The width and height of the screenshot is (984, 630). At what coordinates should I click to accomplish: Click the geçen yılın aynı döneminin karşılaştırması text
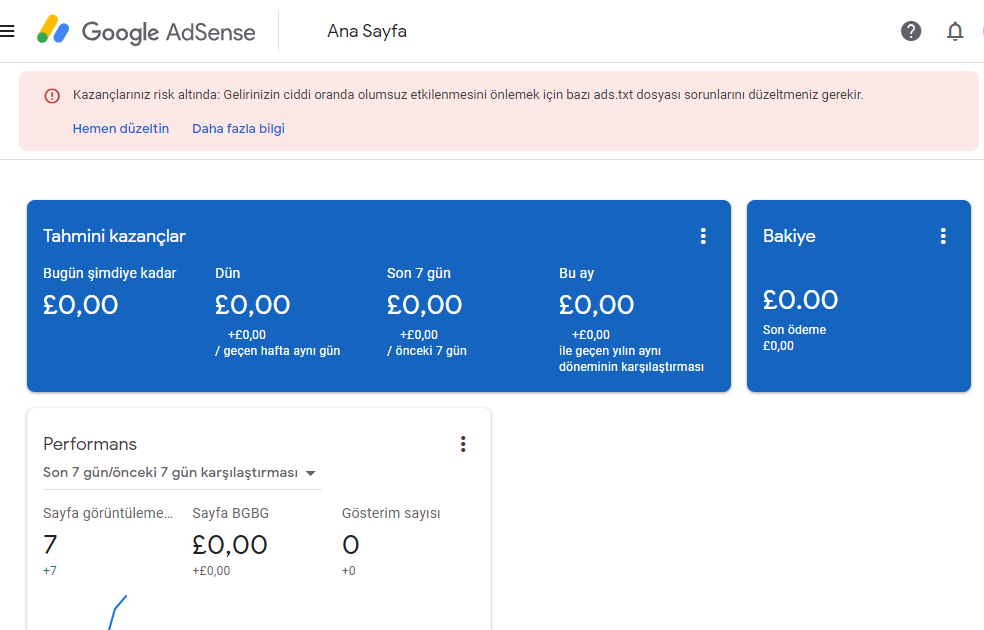click(x=631, y=359)
